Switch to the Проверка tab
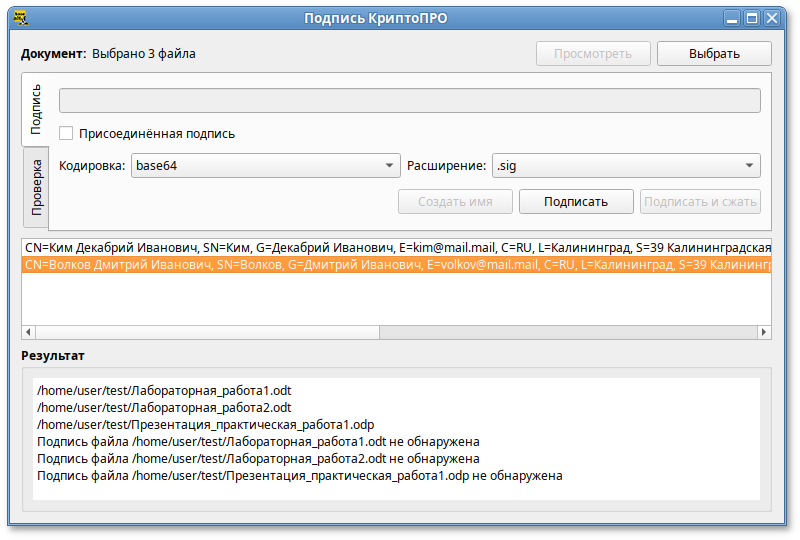This screenshot has width=800, height=540. [x=36, y=187]
